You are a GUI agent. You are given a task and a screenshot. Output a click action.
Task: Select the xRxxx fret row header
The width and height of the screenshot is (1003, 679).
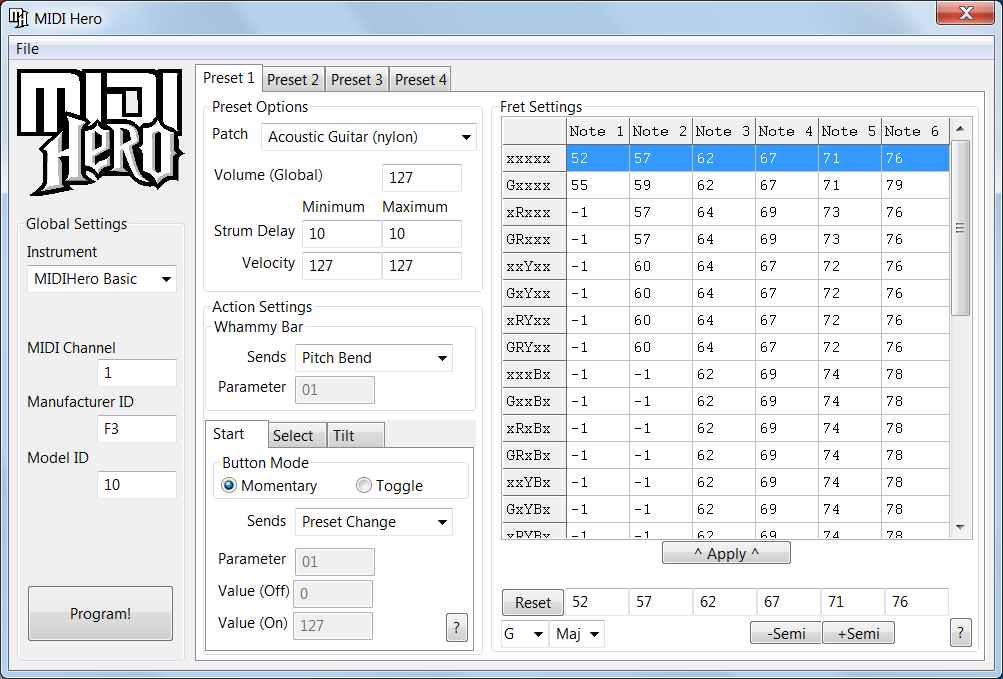(x=533, y=212)
